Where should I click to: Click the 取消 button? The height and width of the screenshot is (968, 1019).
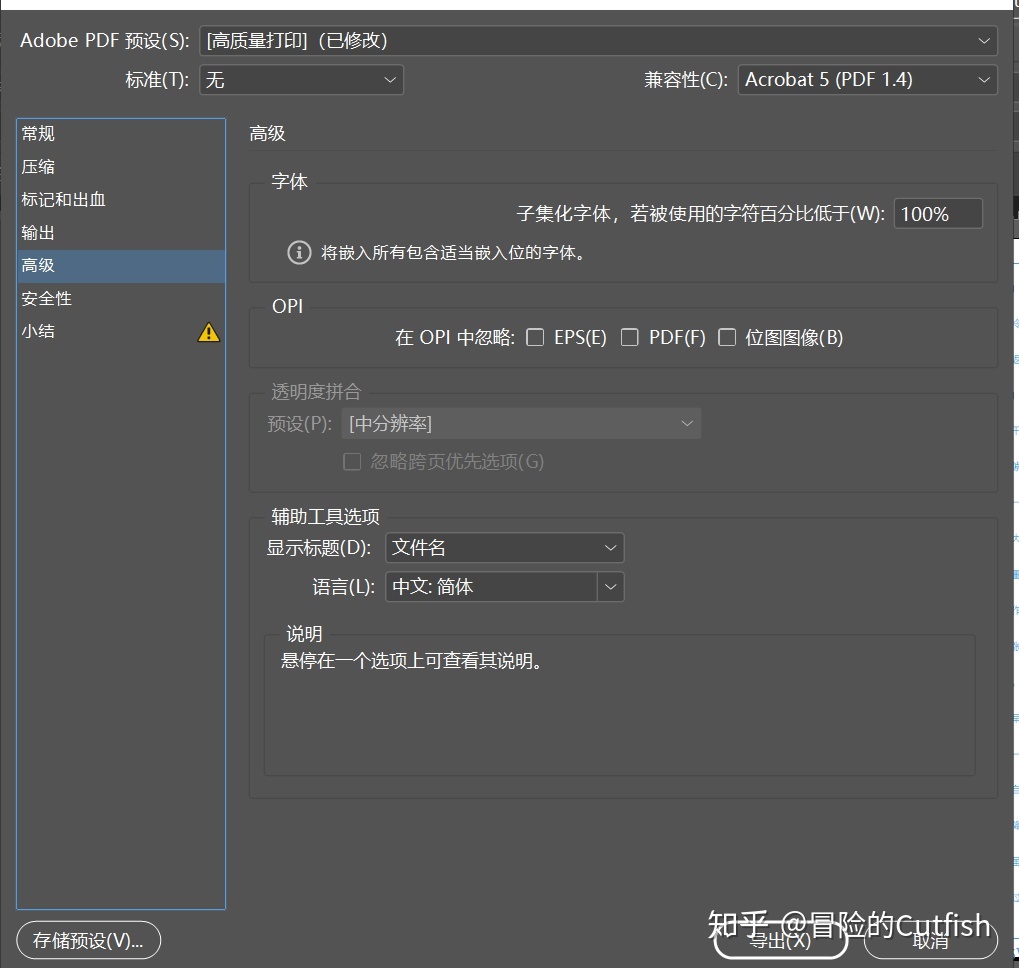coord(931,940)
